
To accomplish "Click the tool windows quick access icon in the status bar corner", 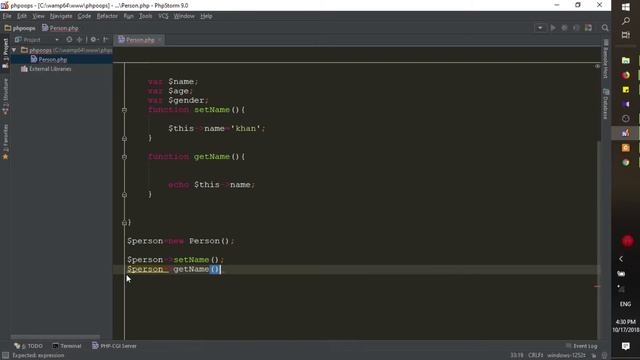I will [5, 356].
